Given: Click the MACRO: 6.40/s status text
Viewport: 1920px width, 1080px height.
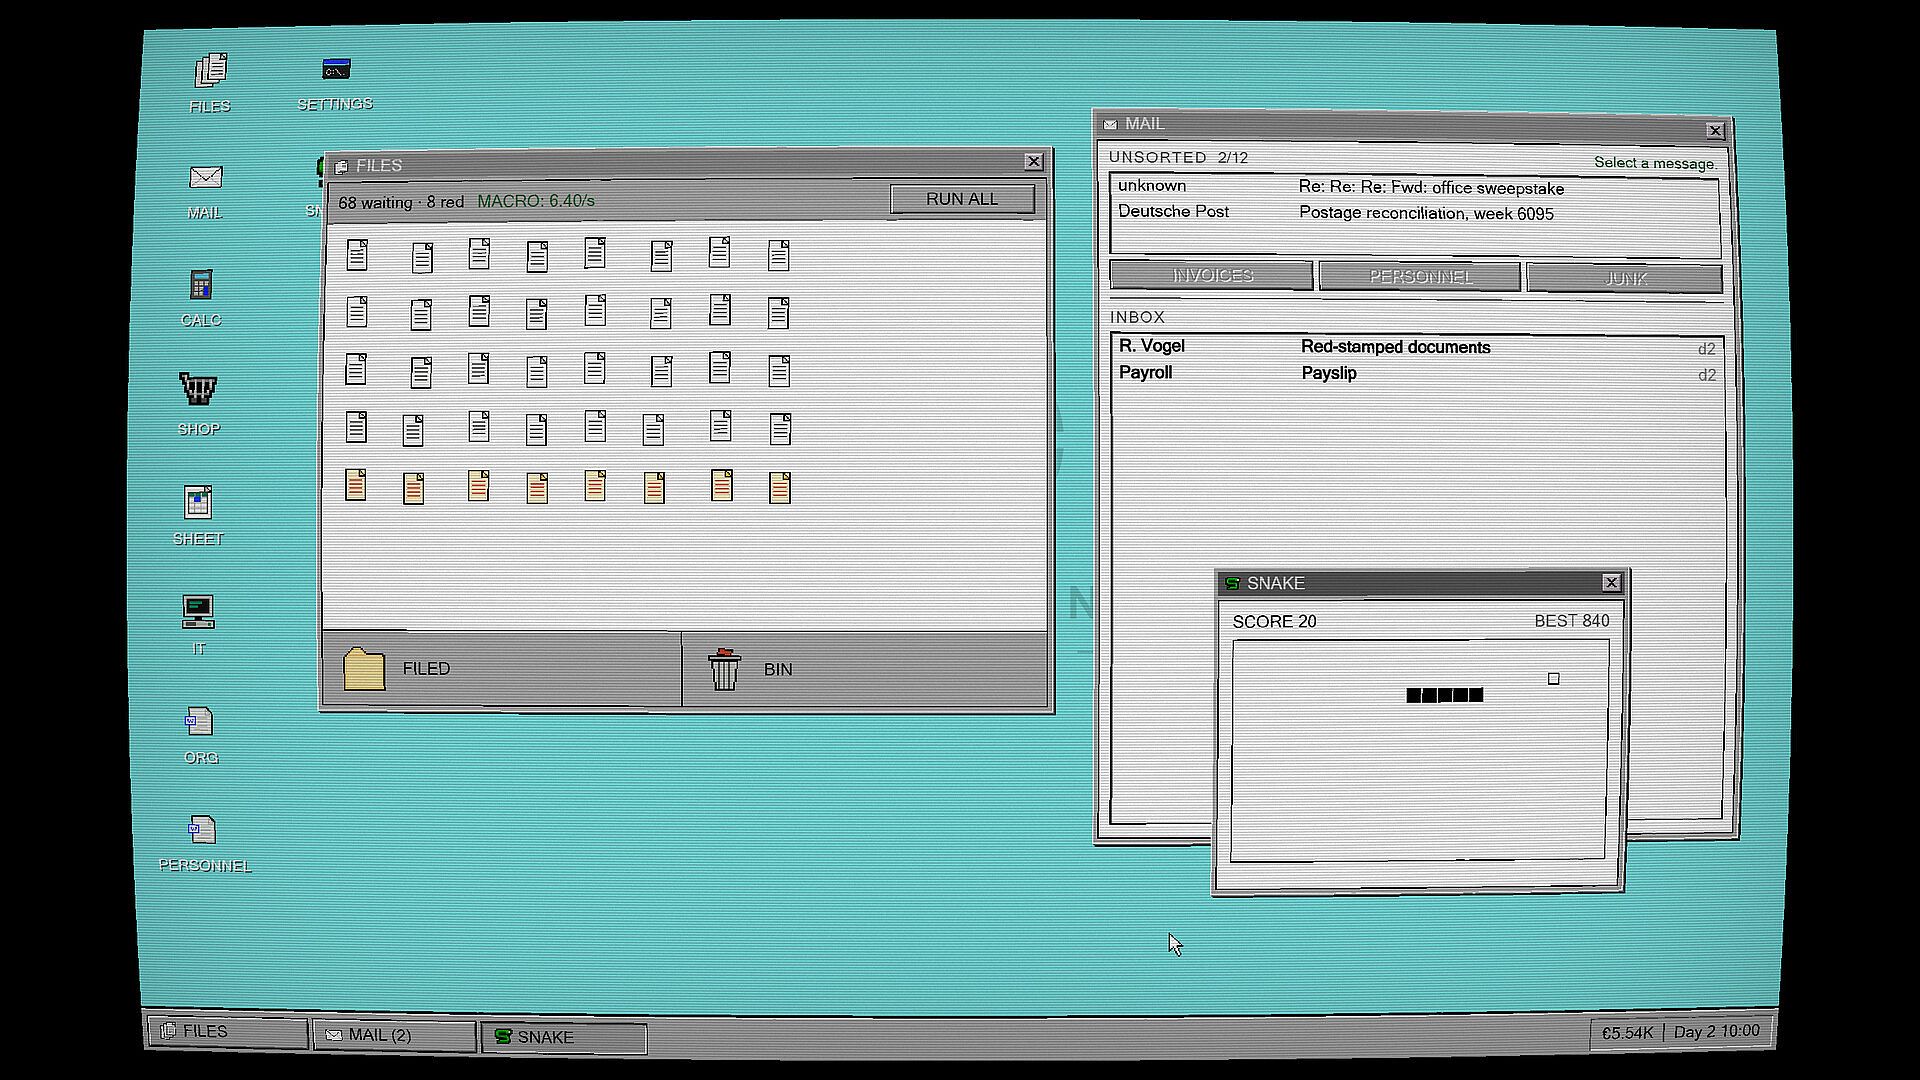Looking at the screenshot, I should (536, 201).
